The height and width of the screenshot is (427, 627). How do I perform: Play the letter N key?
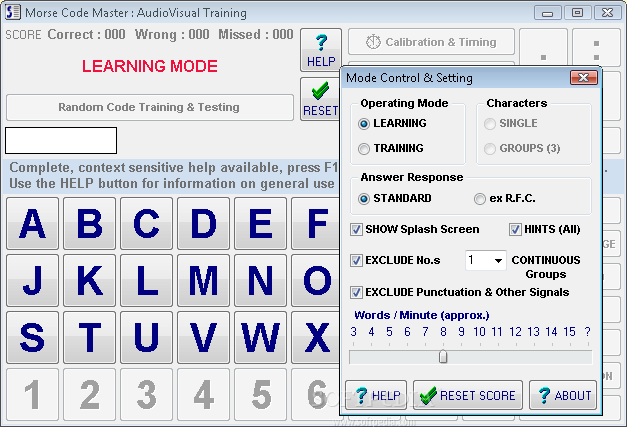(x=260, y=281)
